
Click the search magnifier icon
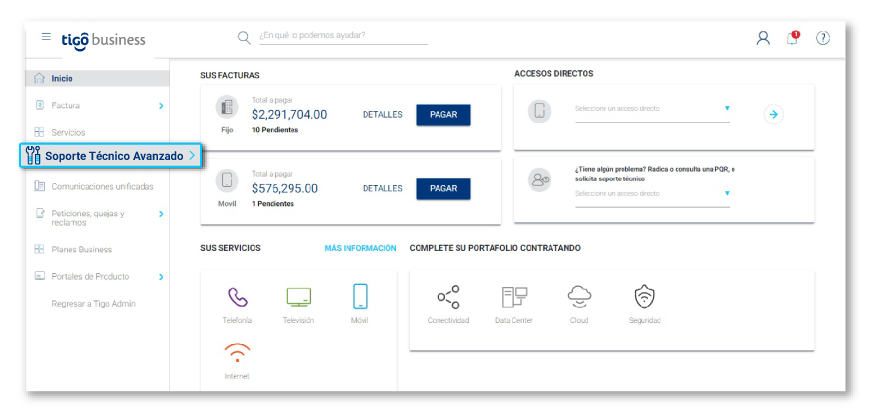click(244, 38)
